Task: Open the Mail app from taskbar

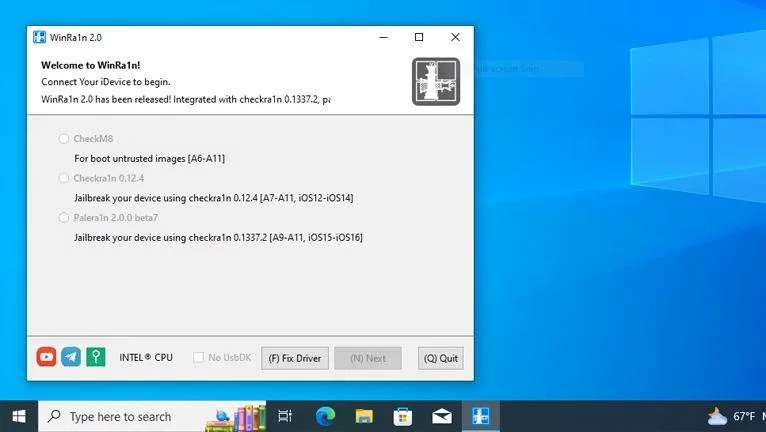Action: click(442, 416)
